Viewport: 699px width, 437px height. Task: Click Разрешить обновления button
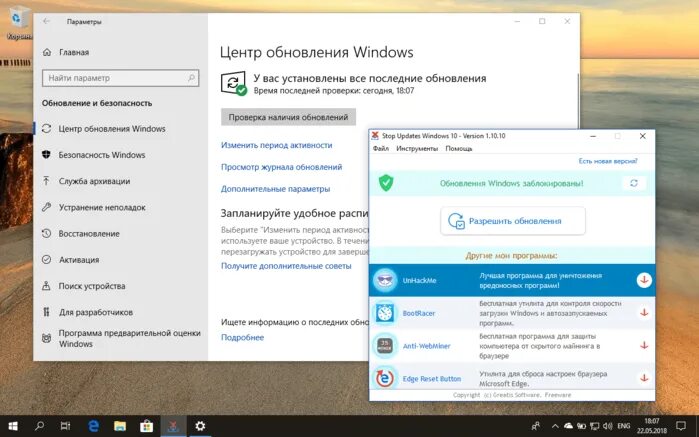[513, 221]
